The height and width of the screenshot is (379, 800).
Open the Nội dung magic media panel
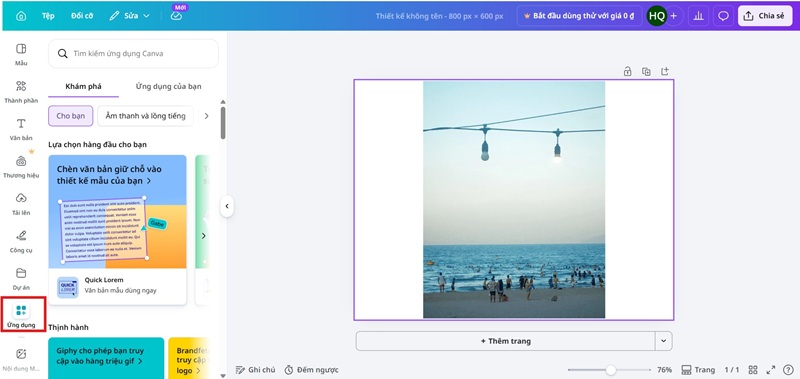coord(21,360)
